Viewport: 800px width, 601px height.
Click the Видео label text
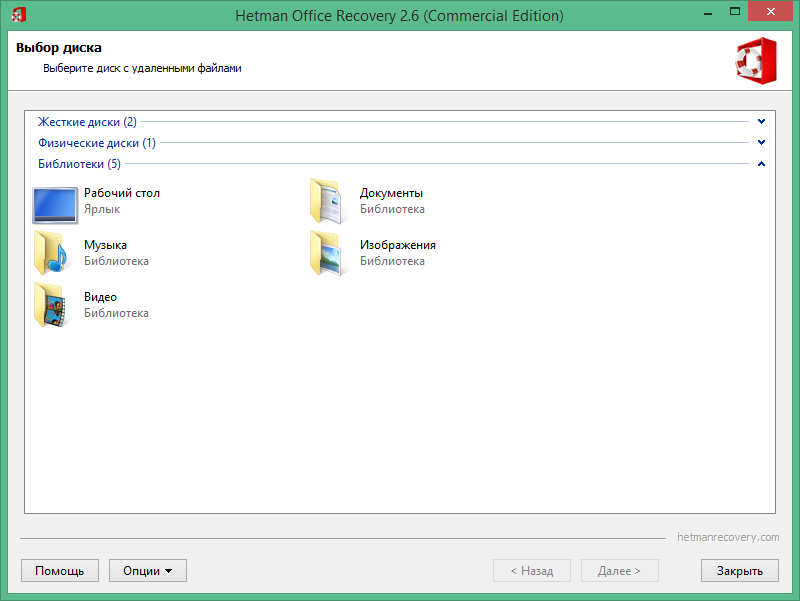[101, 297]
